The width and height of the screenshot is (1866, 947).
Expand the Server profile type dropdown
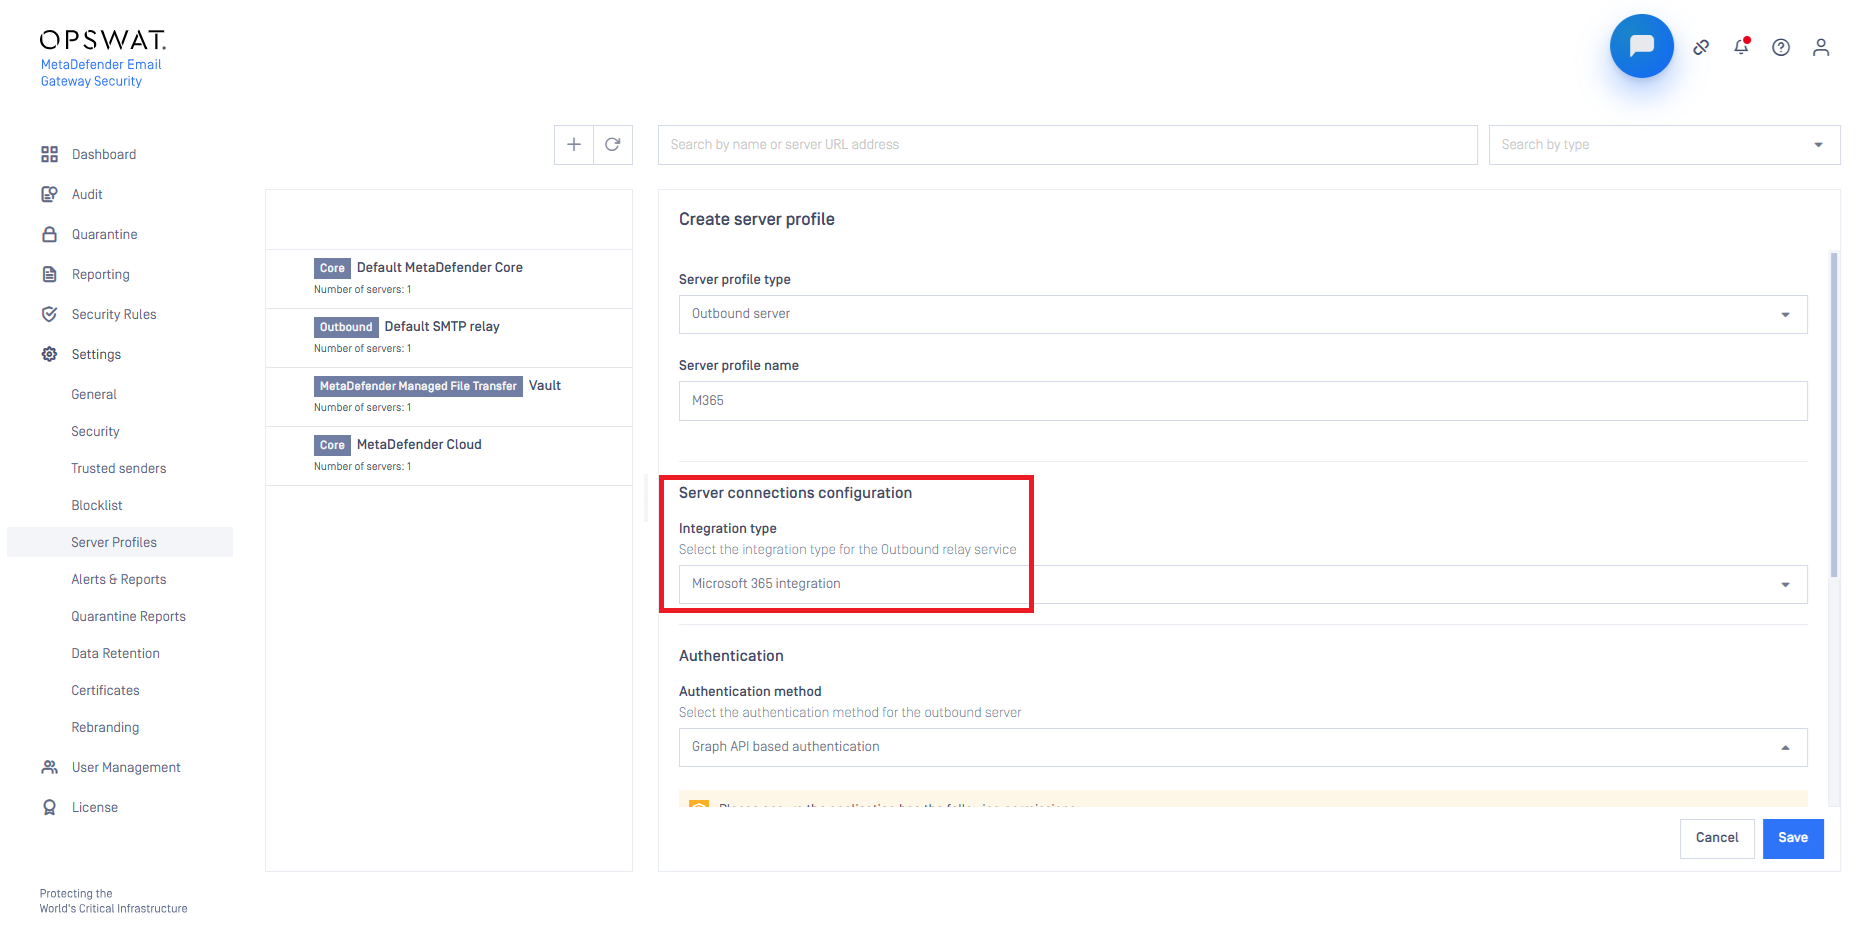pos(1242,314)
